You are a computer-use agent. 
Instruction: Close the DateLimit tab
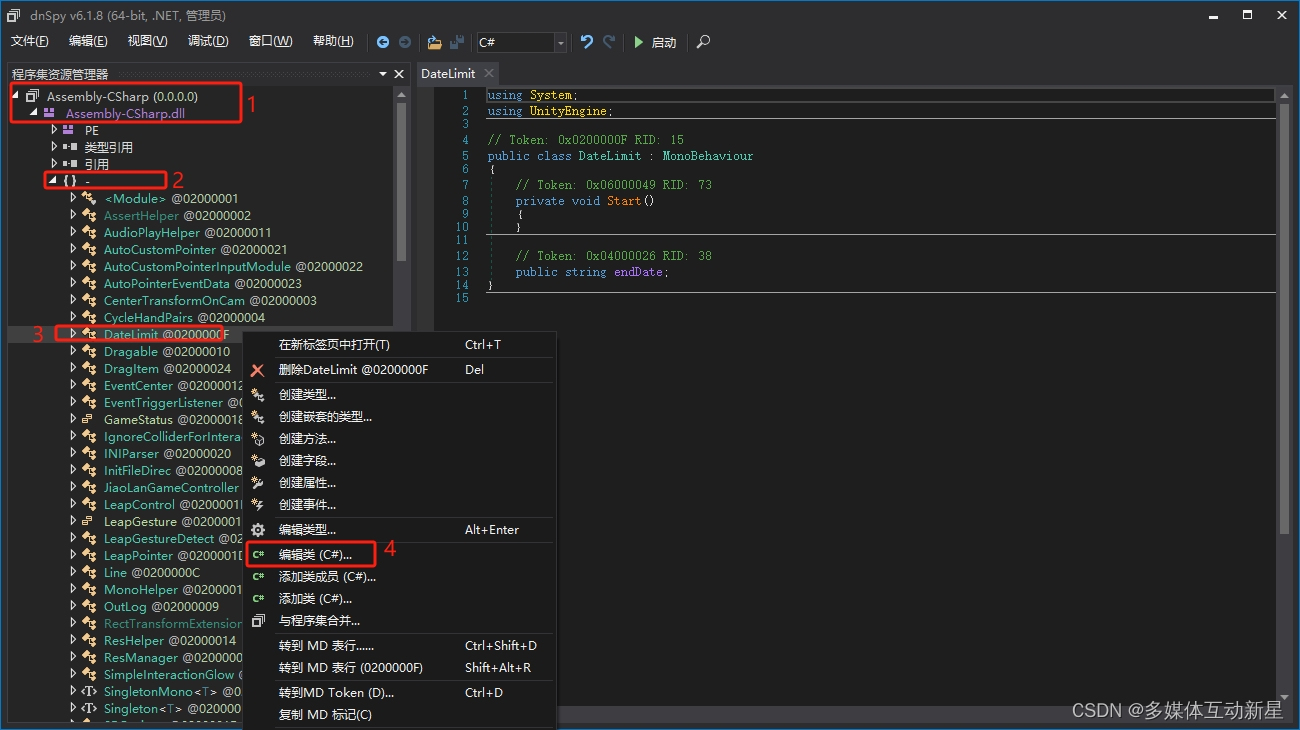489,73
